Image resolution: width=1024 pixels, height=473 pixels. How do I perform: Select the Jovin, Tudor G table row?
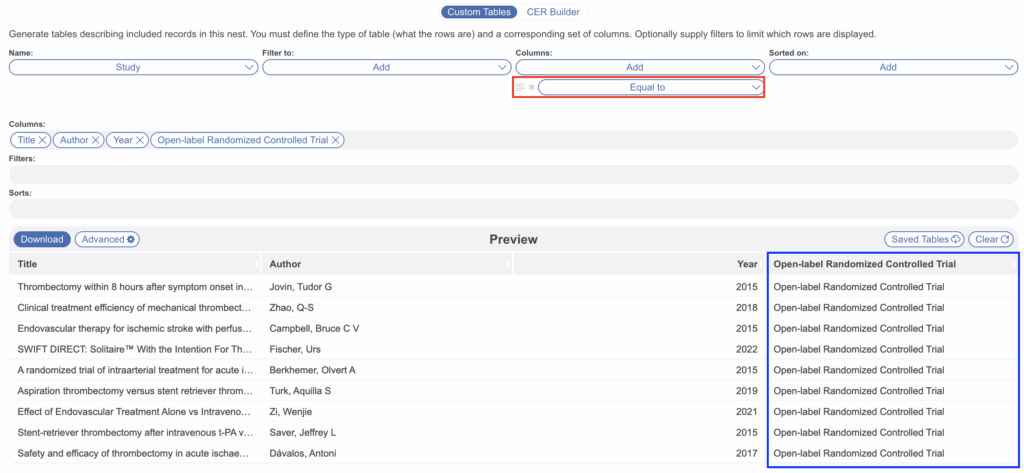pos(300,287)
